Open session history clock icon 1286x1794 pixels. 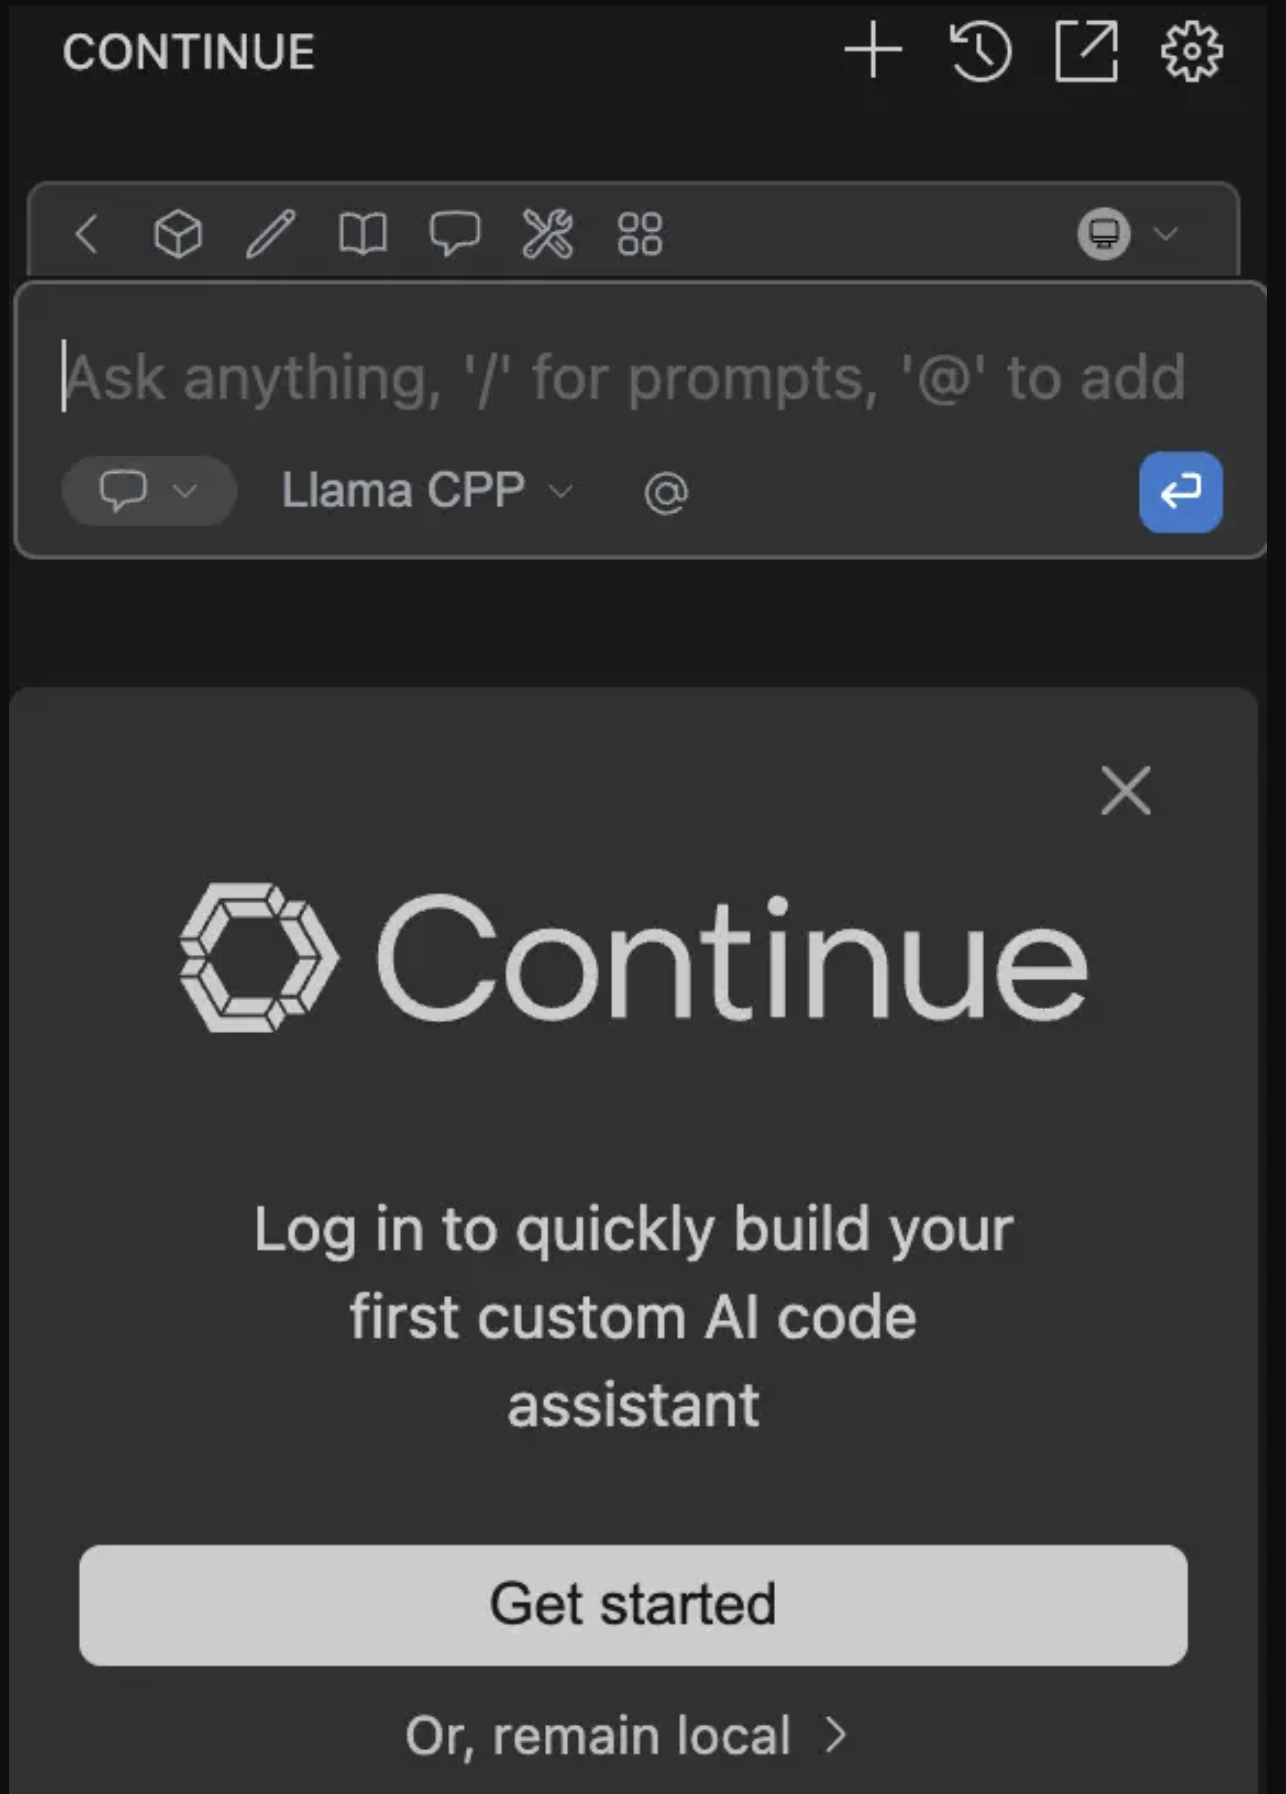click(980, 51)
